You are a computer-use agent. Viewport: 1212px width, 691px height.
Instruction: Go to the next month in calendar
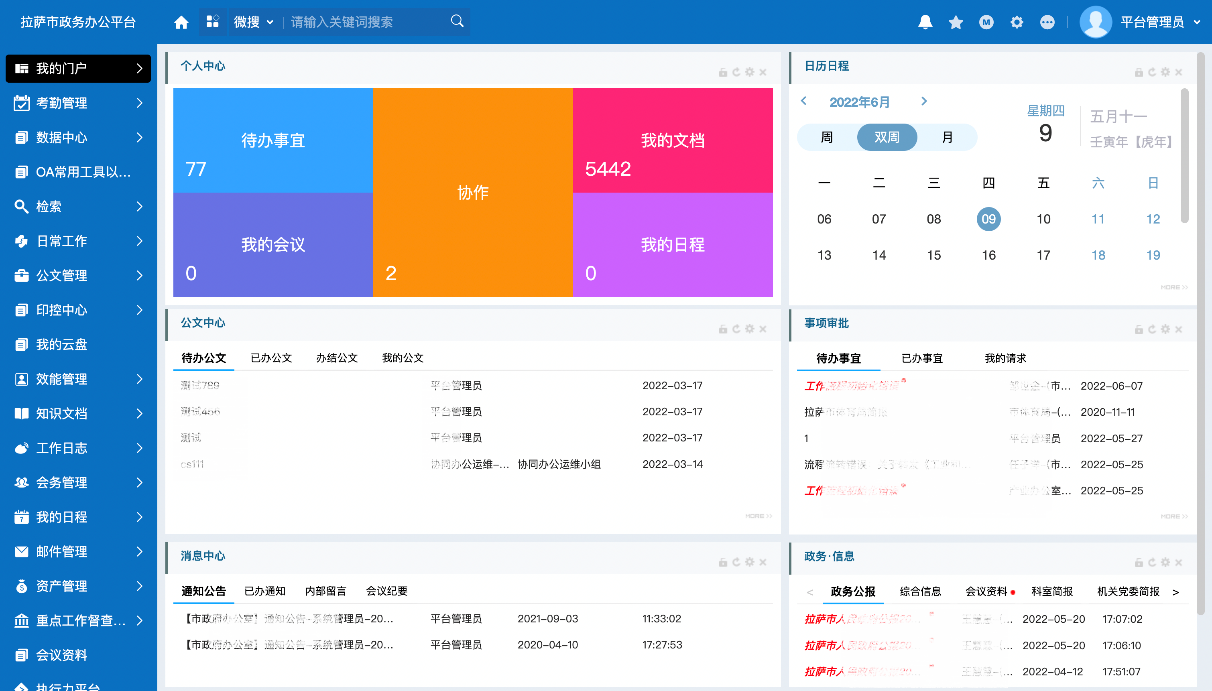click(924, 101)
